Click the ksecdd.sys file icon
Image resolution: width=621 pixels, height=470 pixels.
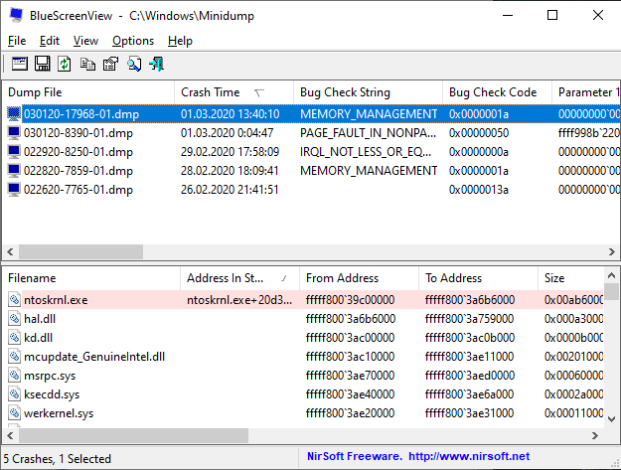[x=14, y=394]
